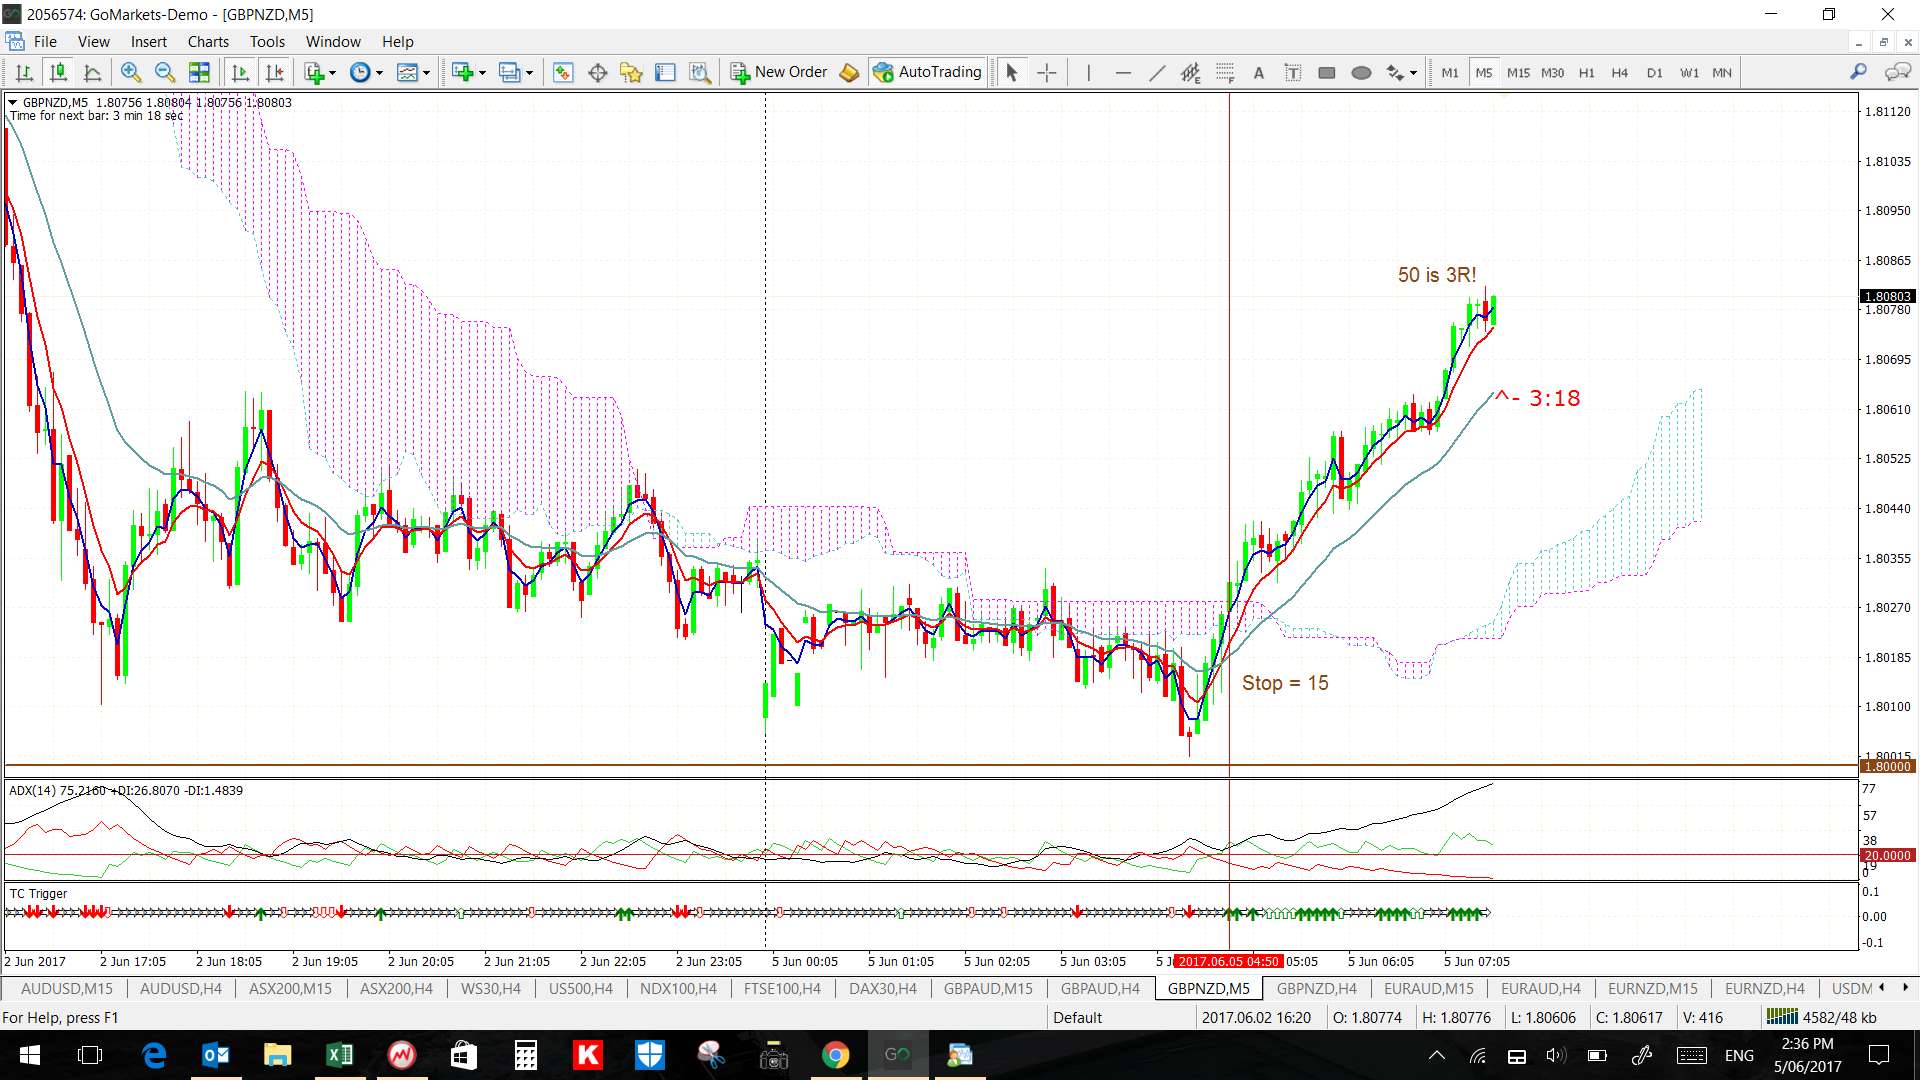
Task: Select the text tool (A)
Action: tap(1259, 72)
